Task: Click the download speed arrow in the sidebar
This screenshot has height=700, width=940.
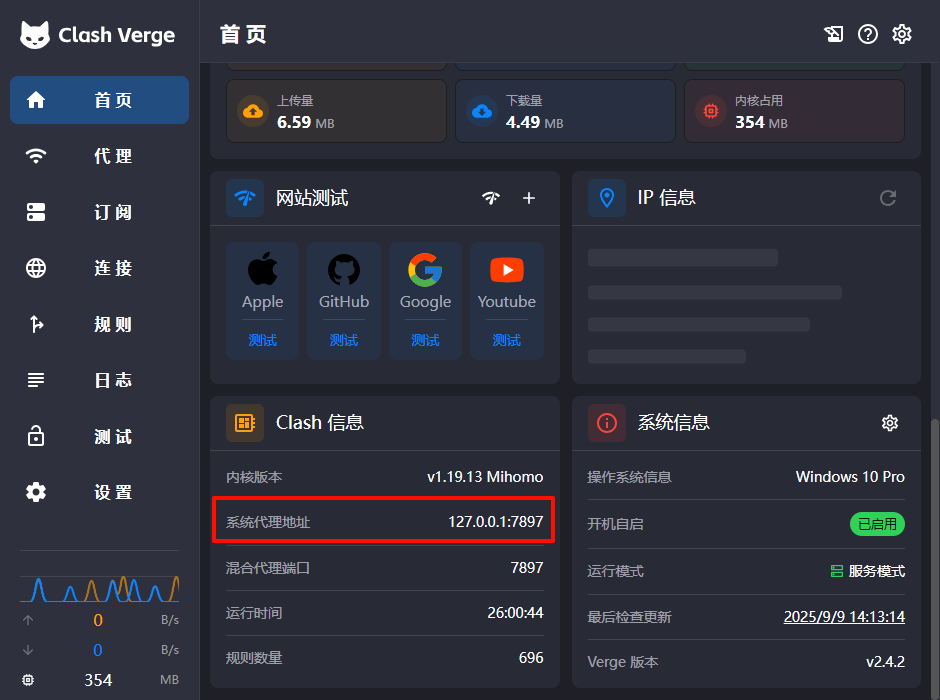Action: tap(28, 650)
